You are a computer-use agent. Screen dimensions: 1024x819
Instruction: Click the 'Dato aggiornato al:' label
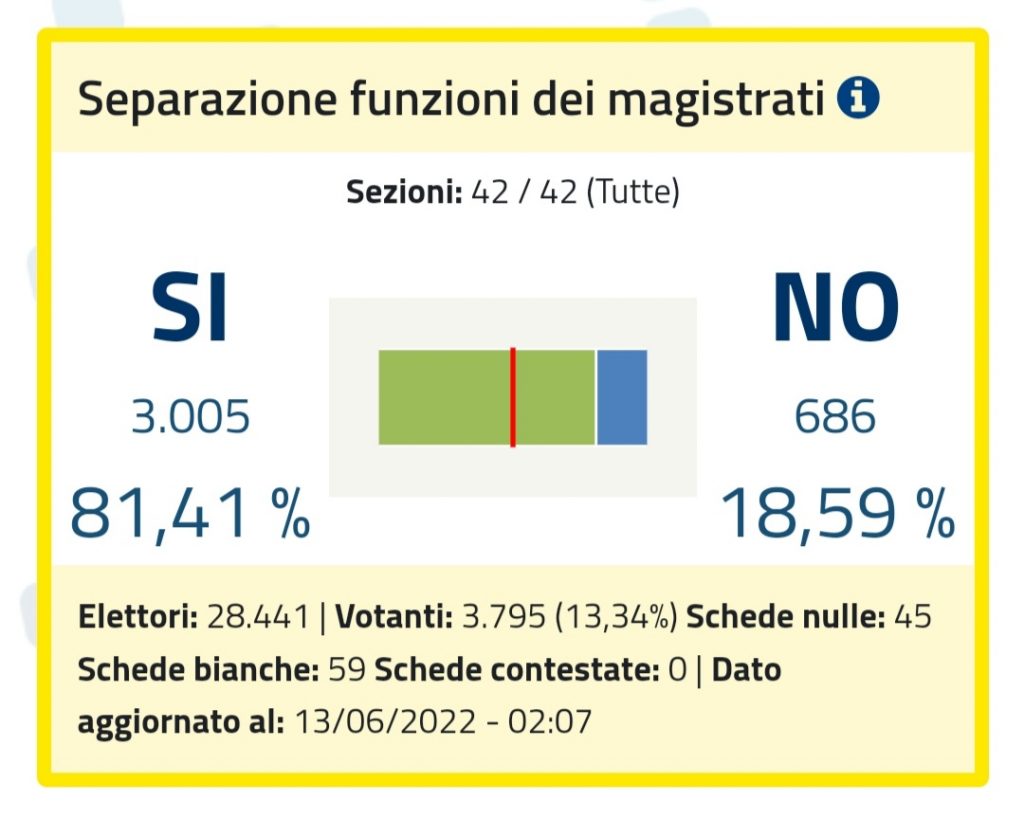click(x=181, y=721)
